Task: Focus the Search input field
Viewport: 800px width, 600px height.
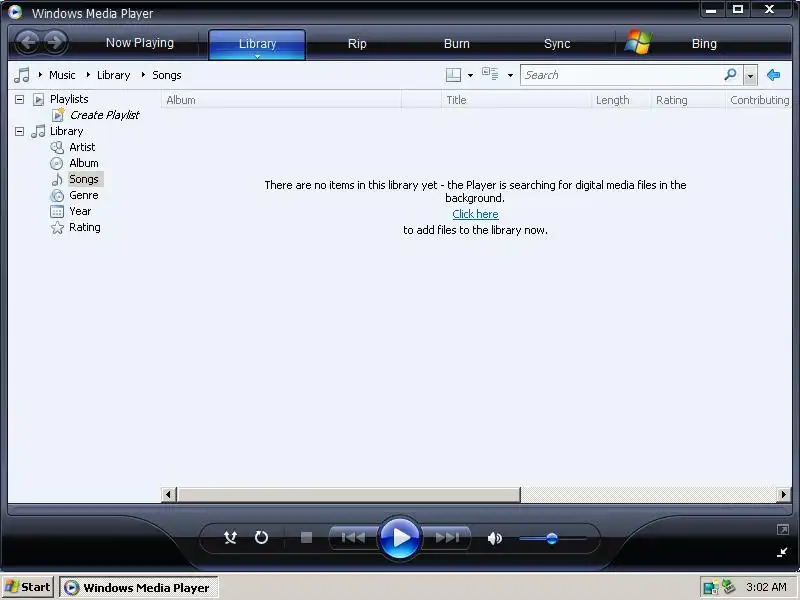Action: 621,75
